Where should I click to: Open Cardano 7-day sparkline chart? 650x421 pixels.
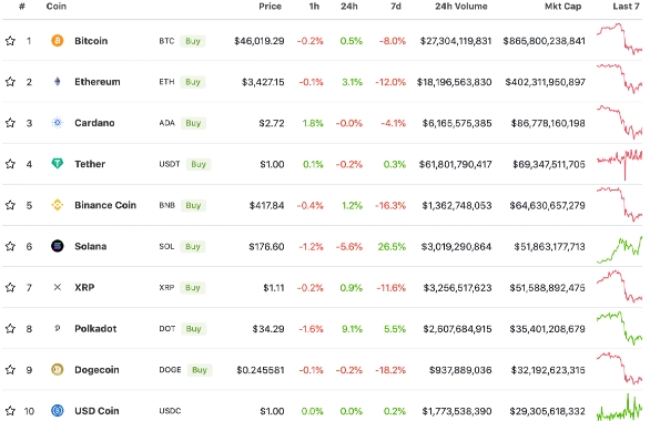pos(619,122)
